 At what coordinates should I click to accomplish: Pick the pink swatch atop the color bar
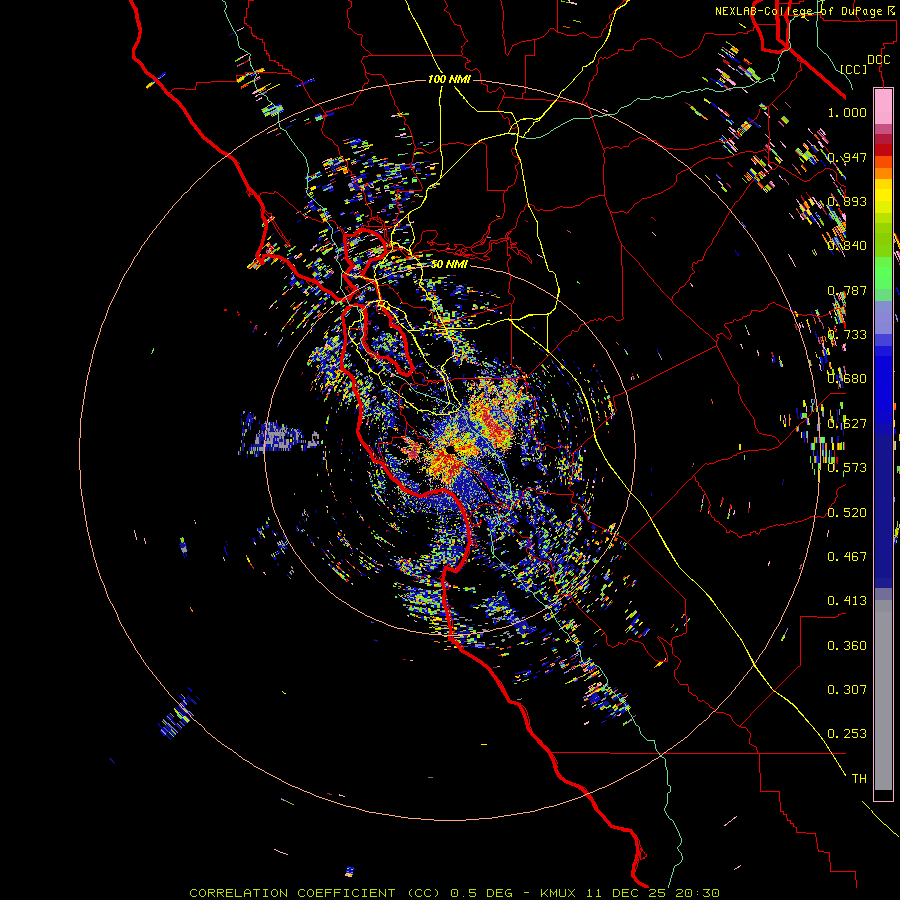tap(883, 107)
